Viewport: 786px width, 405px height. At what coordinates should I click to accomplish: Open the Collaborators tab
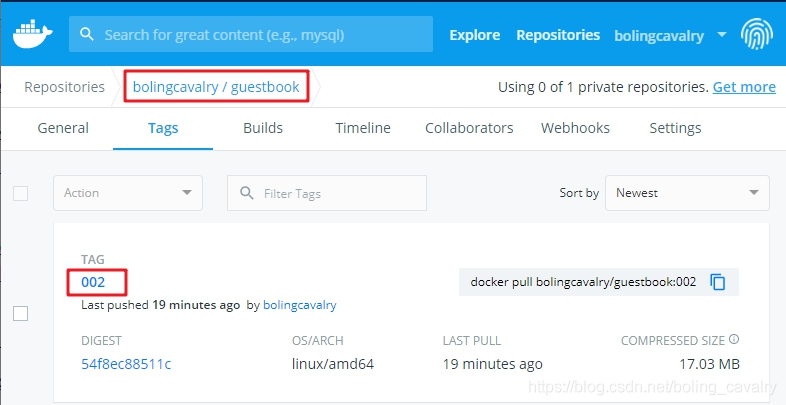pos(469,128)
